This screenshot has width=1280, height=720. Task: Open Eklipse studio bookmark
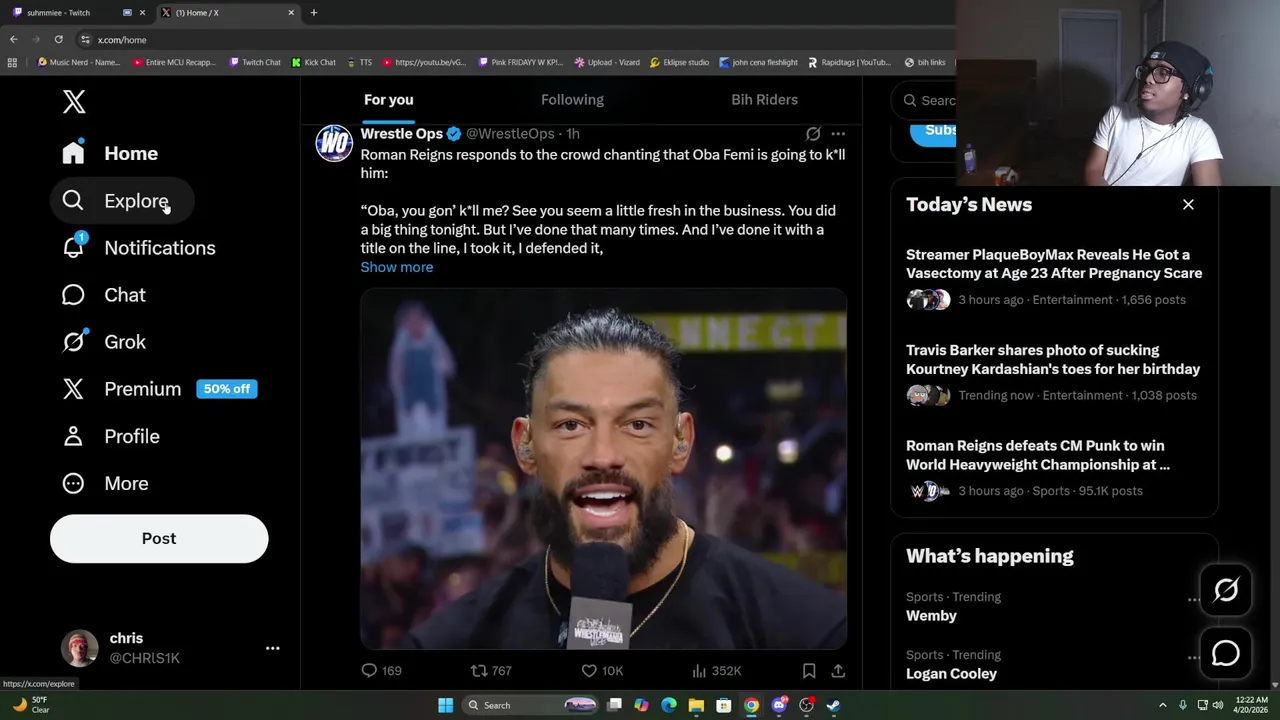click(x=679, y=62)
